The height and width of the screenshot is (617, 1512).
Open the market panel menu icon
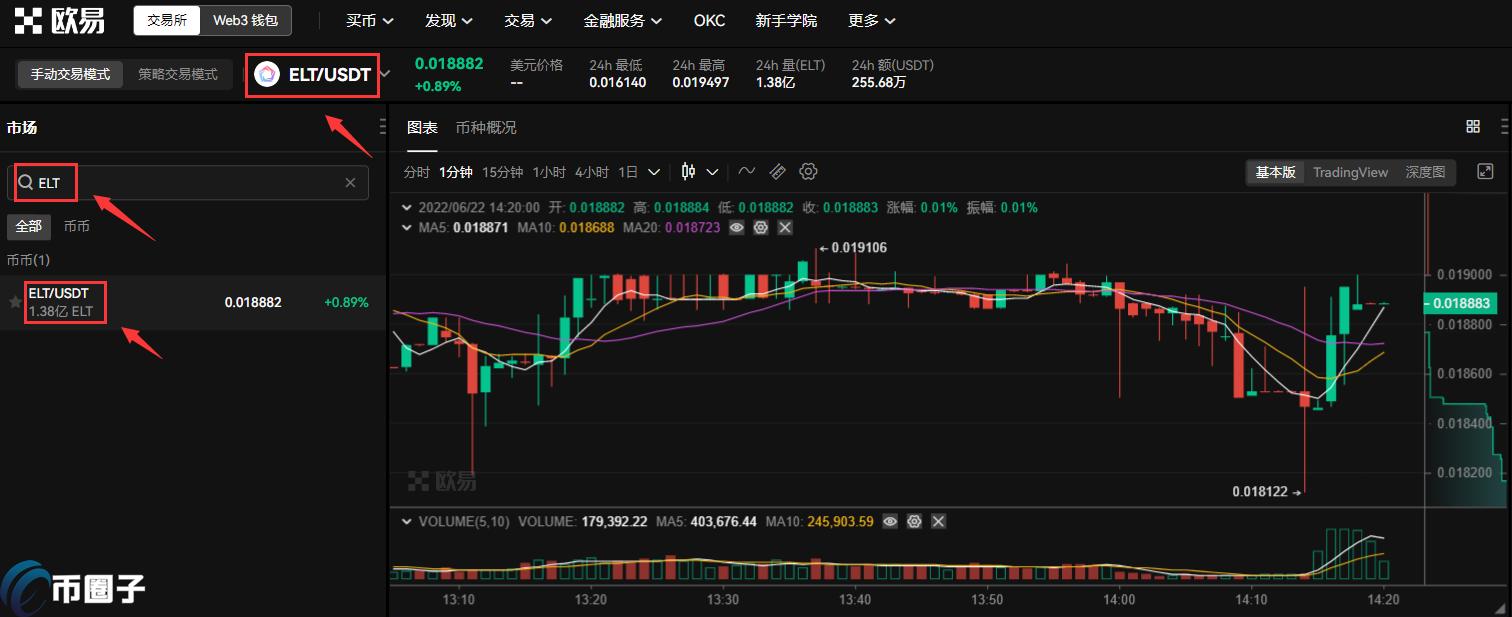[382, 126]
